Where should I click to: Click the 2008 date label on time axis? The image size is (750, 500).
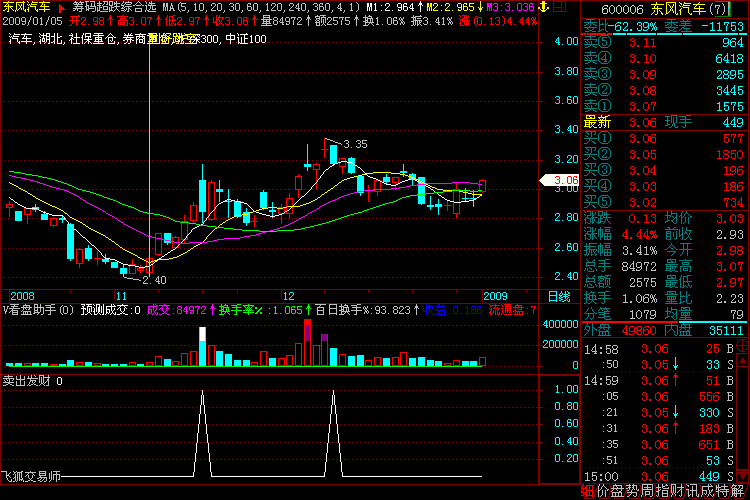click(22, 296)
